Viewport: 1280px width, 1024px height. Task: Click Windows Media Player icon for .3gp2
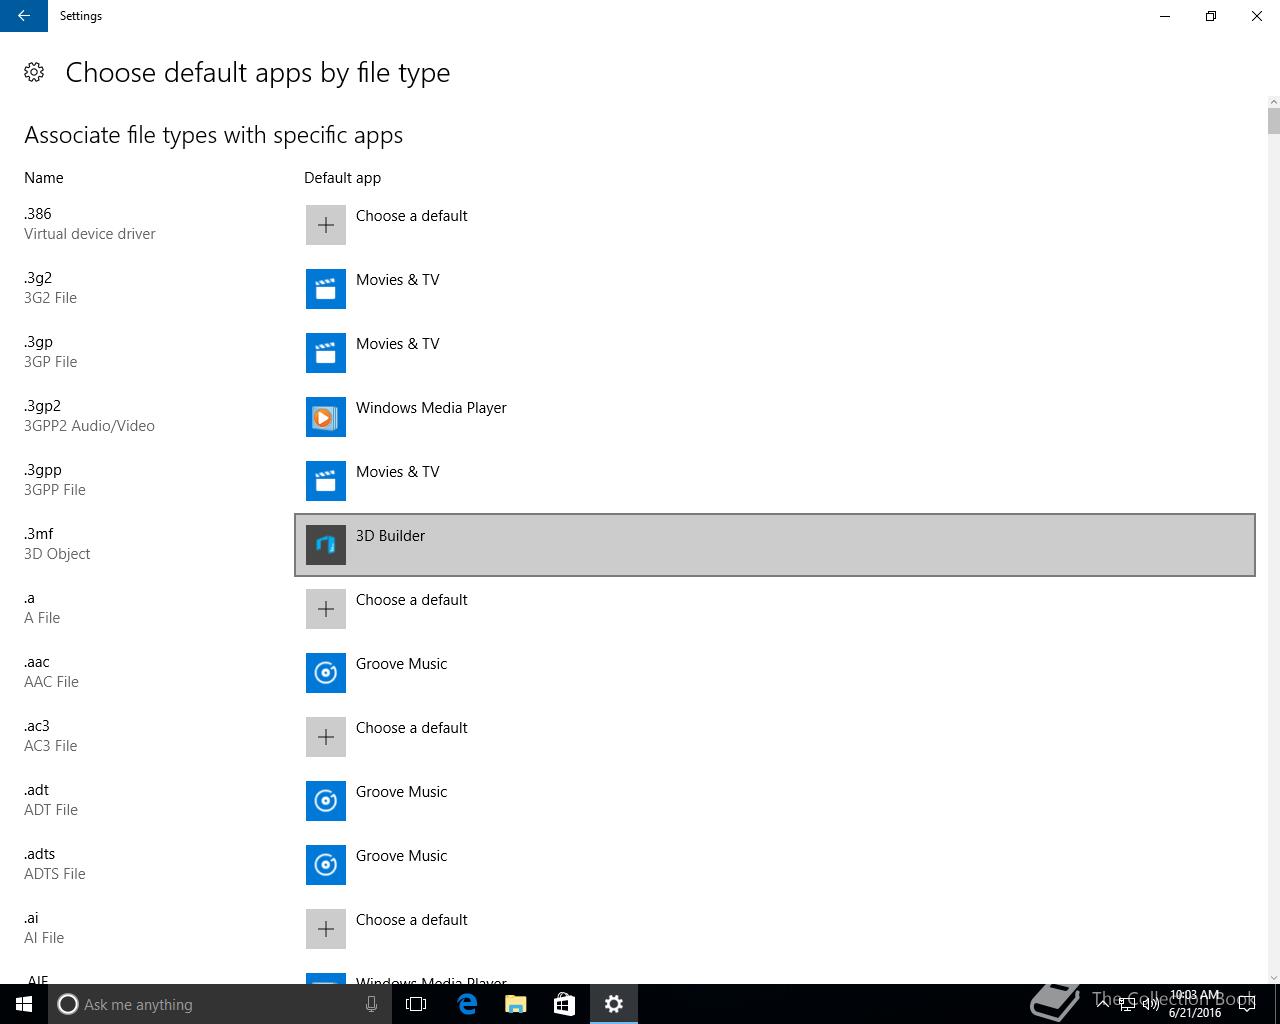[326, 417]
